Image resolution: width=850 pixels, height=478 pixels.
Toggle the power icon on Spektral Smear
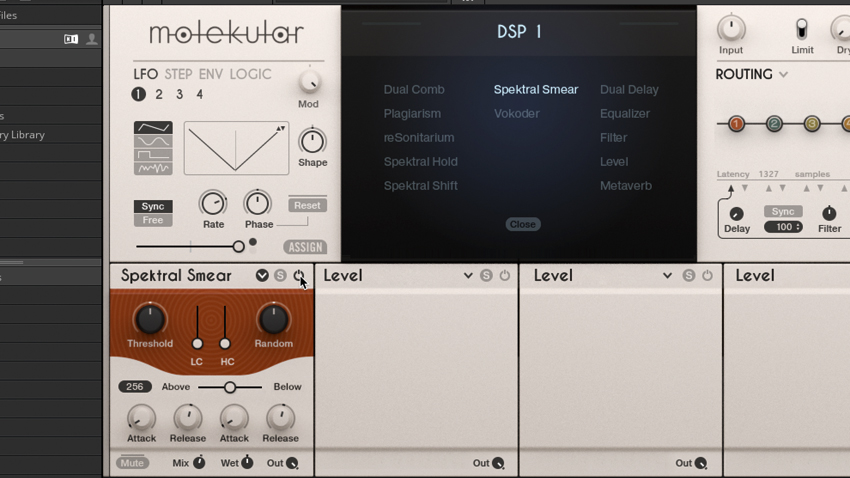pyautogui.click(x=299, y=275)
